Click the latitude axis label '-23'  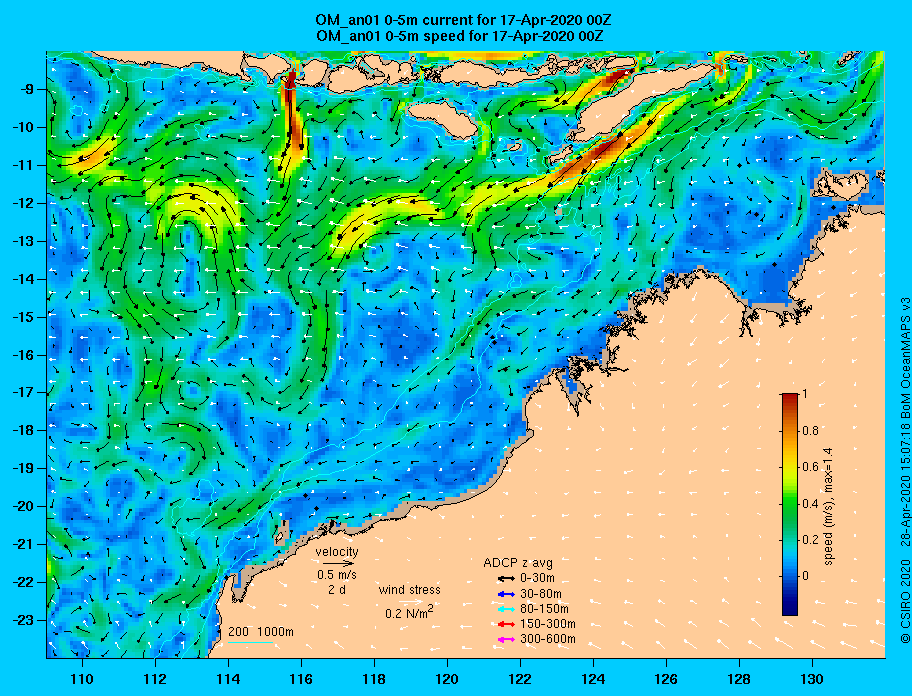23,620
